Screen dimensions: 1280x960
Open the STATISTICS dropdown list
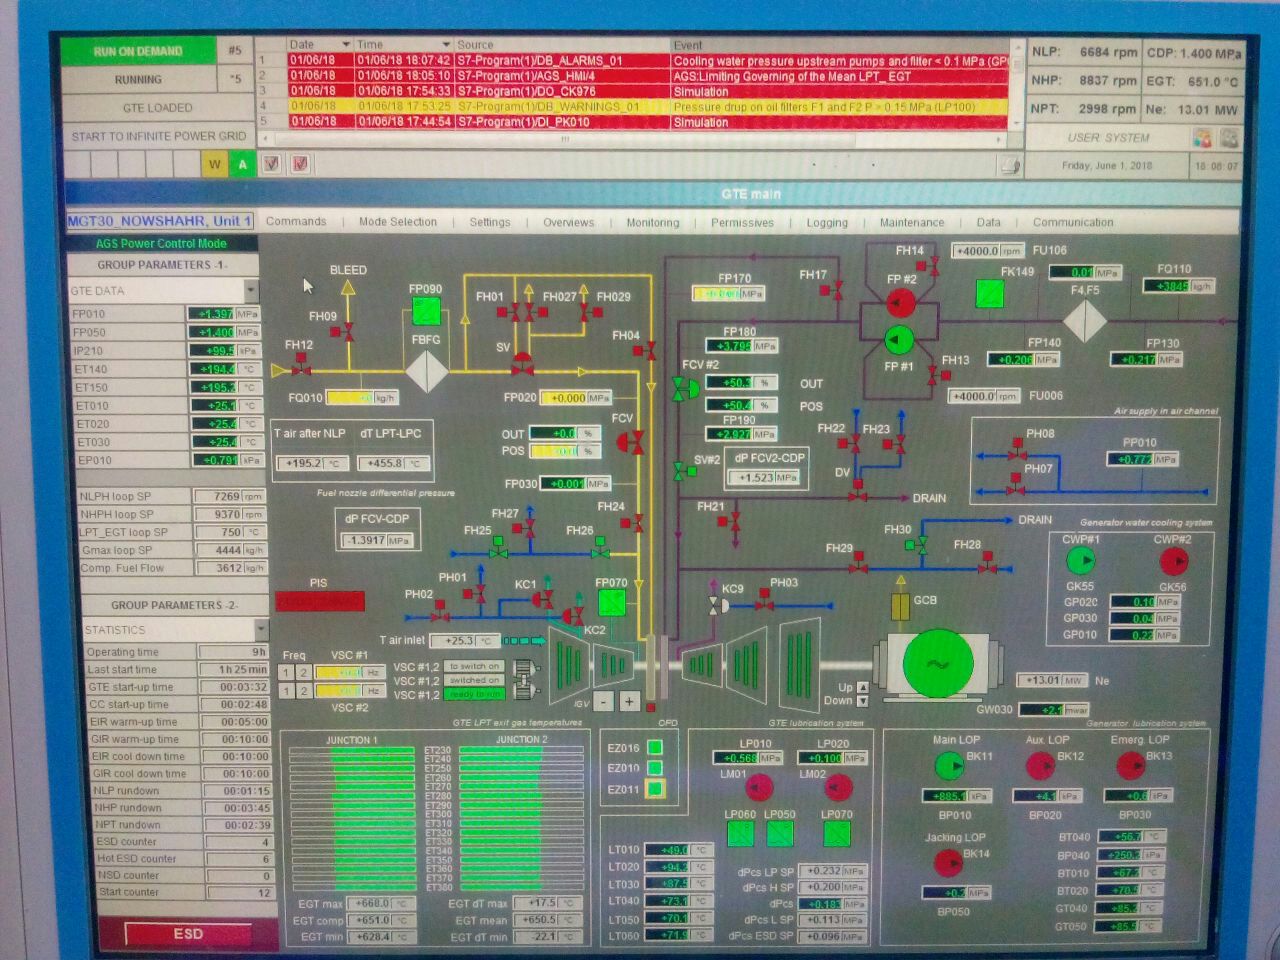coord(260,629)
